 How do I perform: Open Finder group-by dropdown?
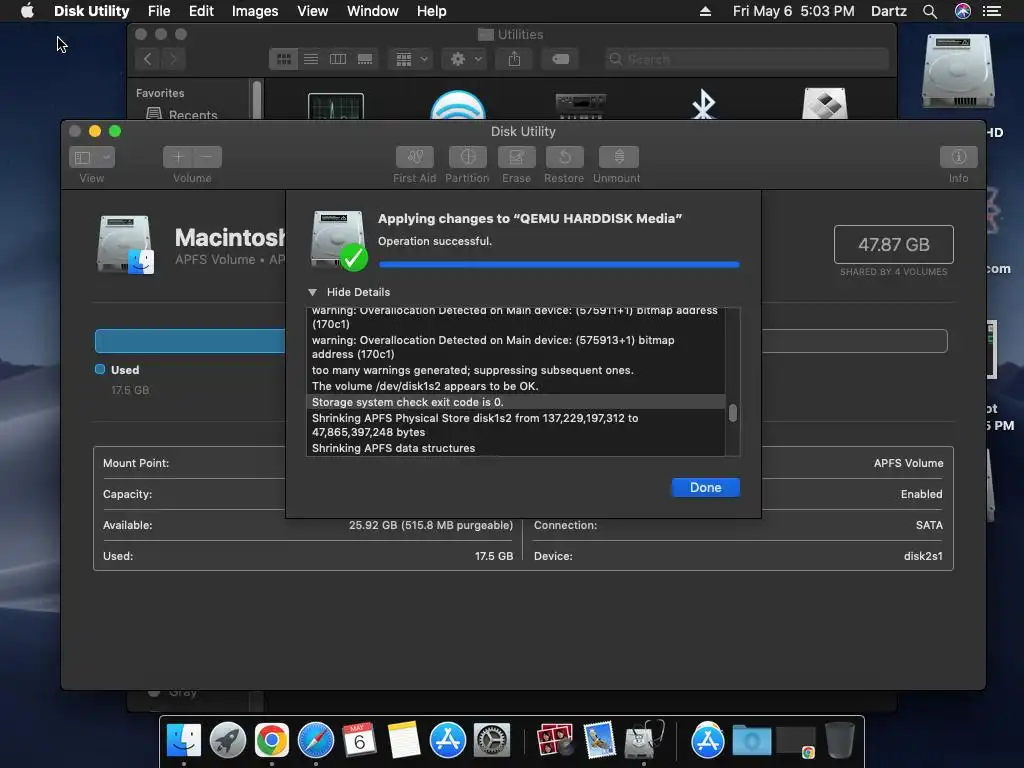coord(411,59)
